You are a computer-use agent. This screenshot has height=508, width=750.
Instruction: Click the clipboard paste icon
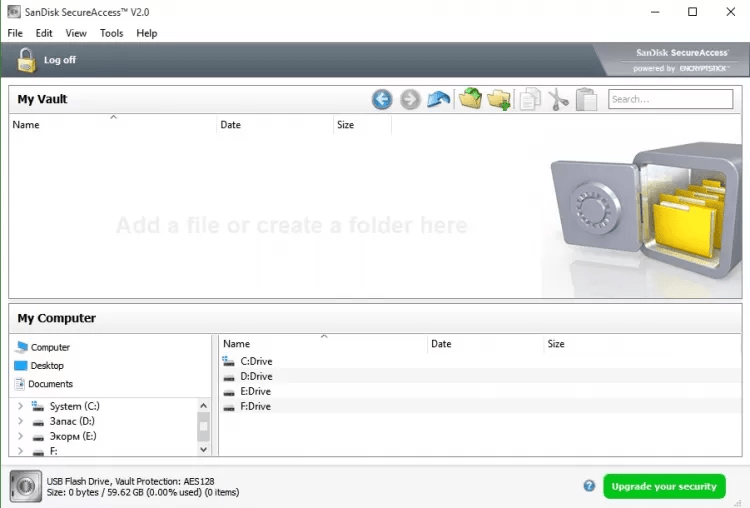coord(586,99)
